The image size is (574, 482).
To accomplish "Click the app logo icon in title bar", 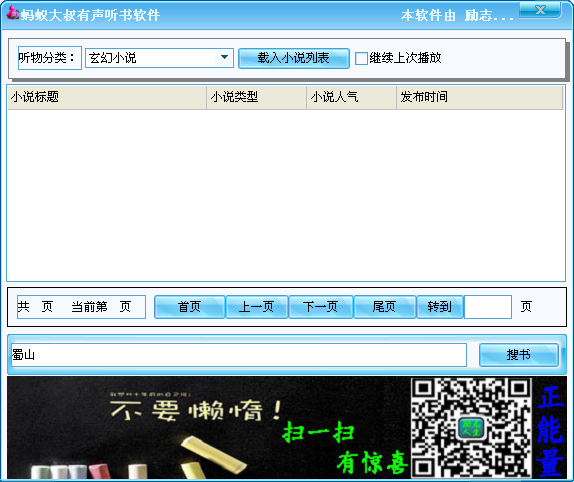I will (x=13, y=13).
